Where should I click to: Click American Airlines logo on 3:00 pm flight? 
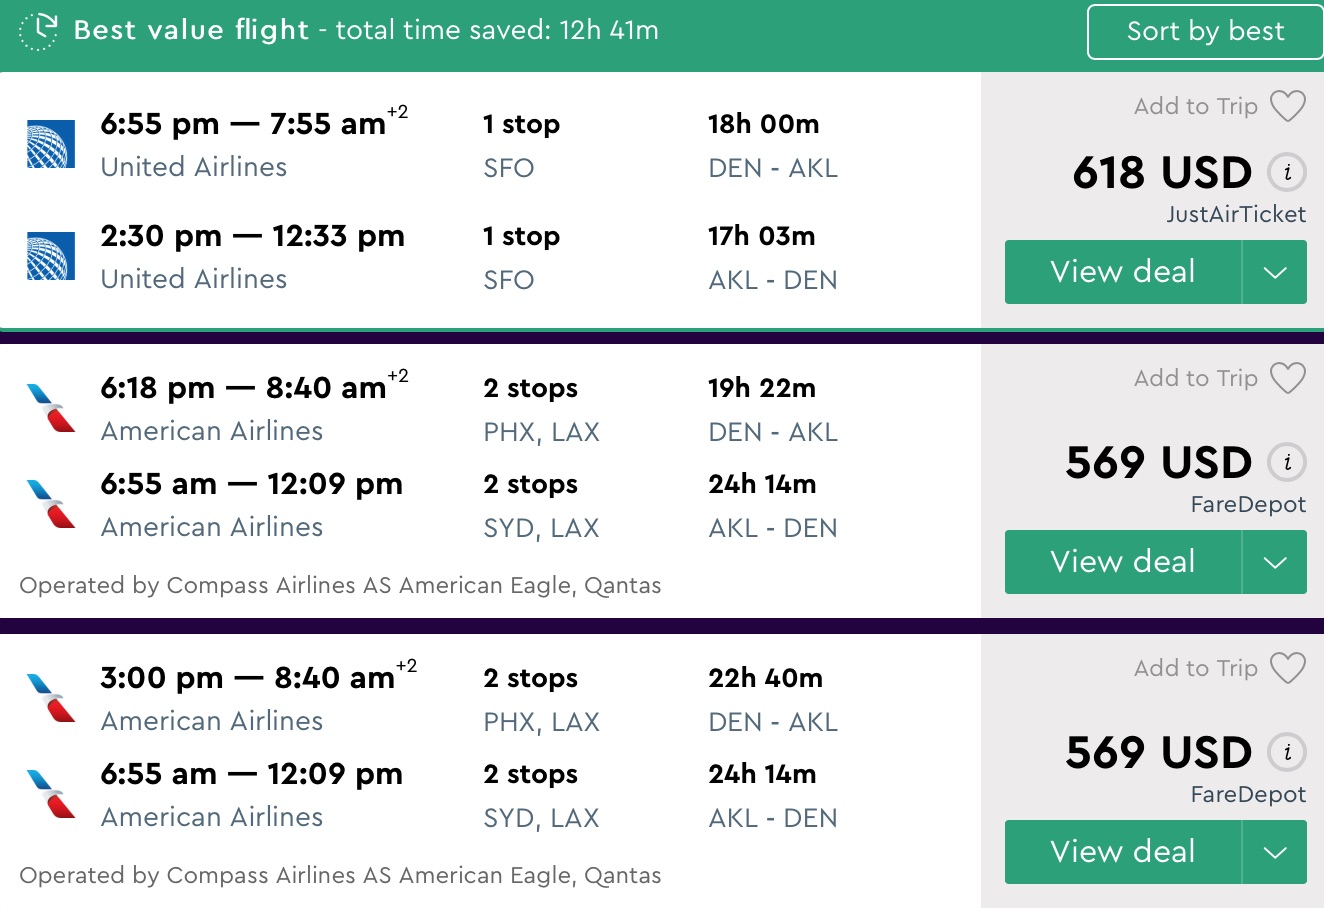(x=51, y=698)
